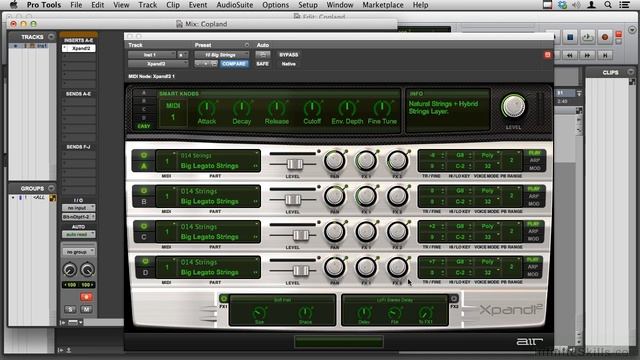Image resolution: width=640 pixels, height=360 pixels.
Task: Select smart knobs page A
Action: click(x=144, y=93)
